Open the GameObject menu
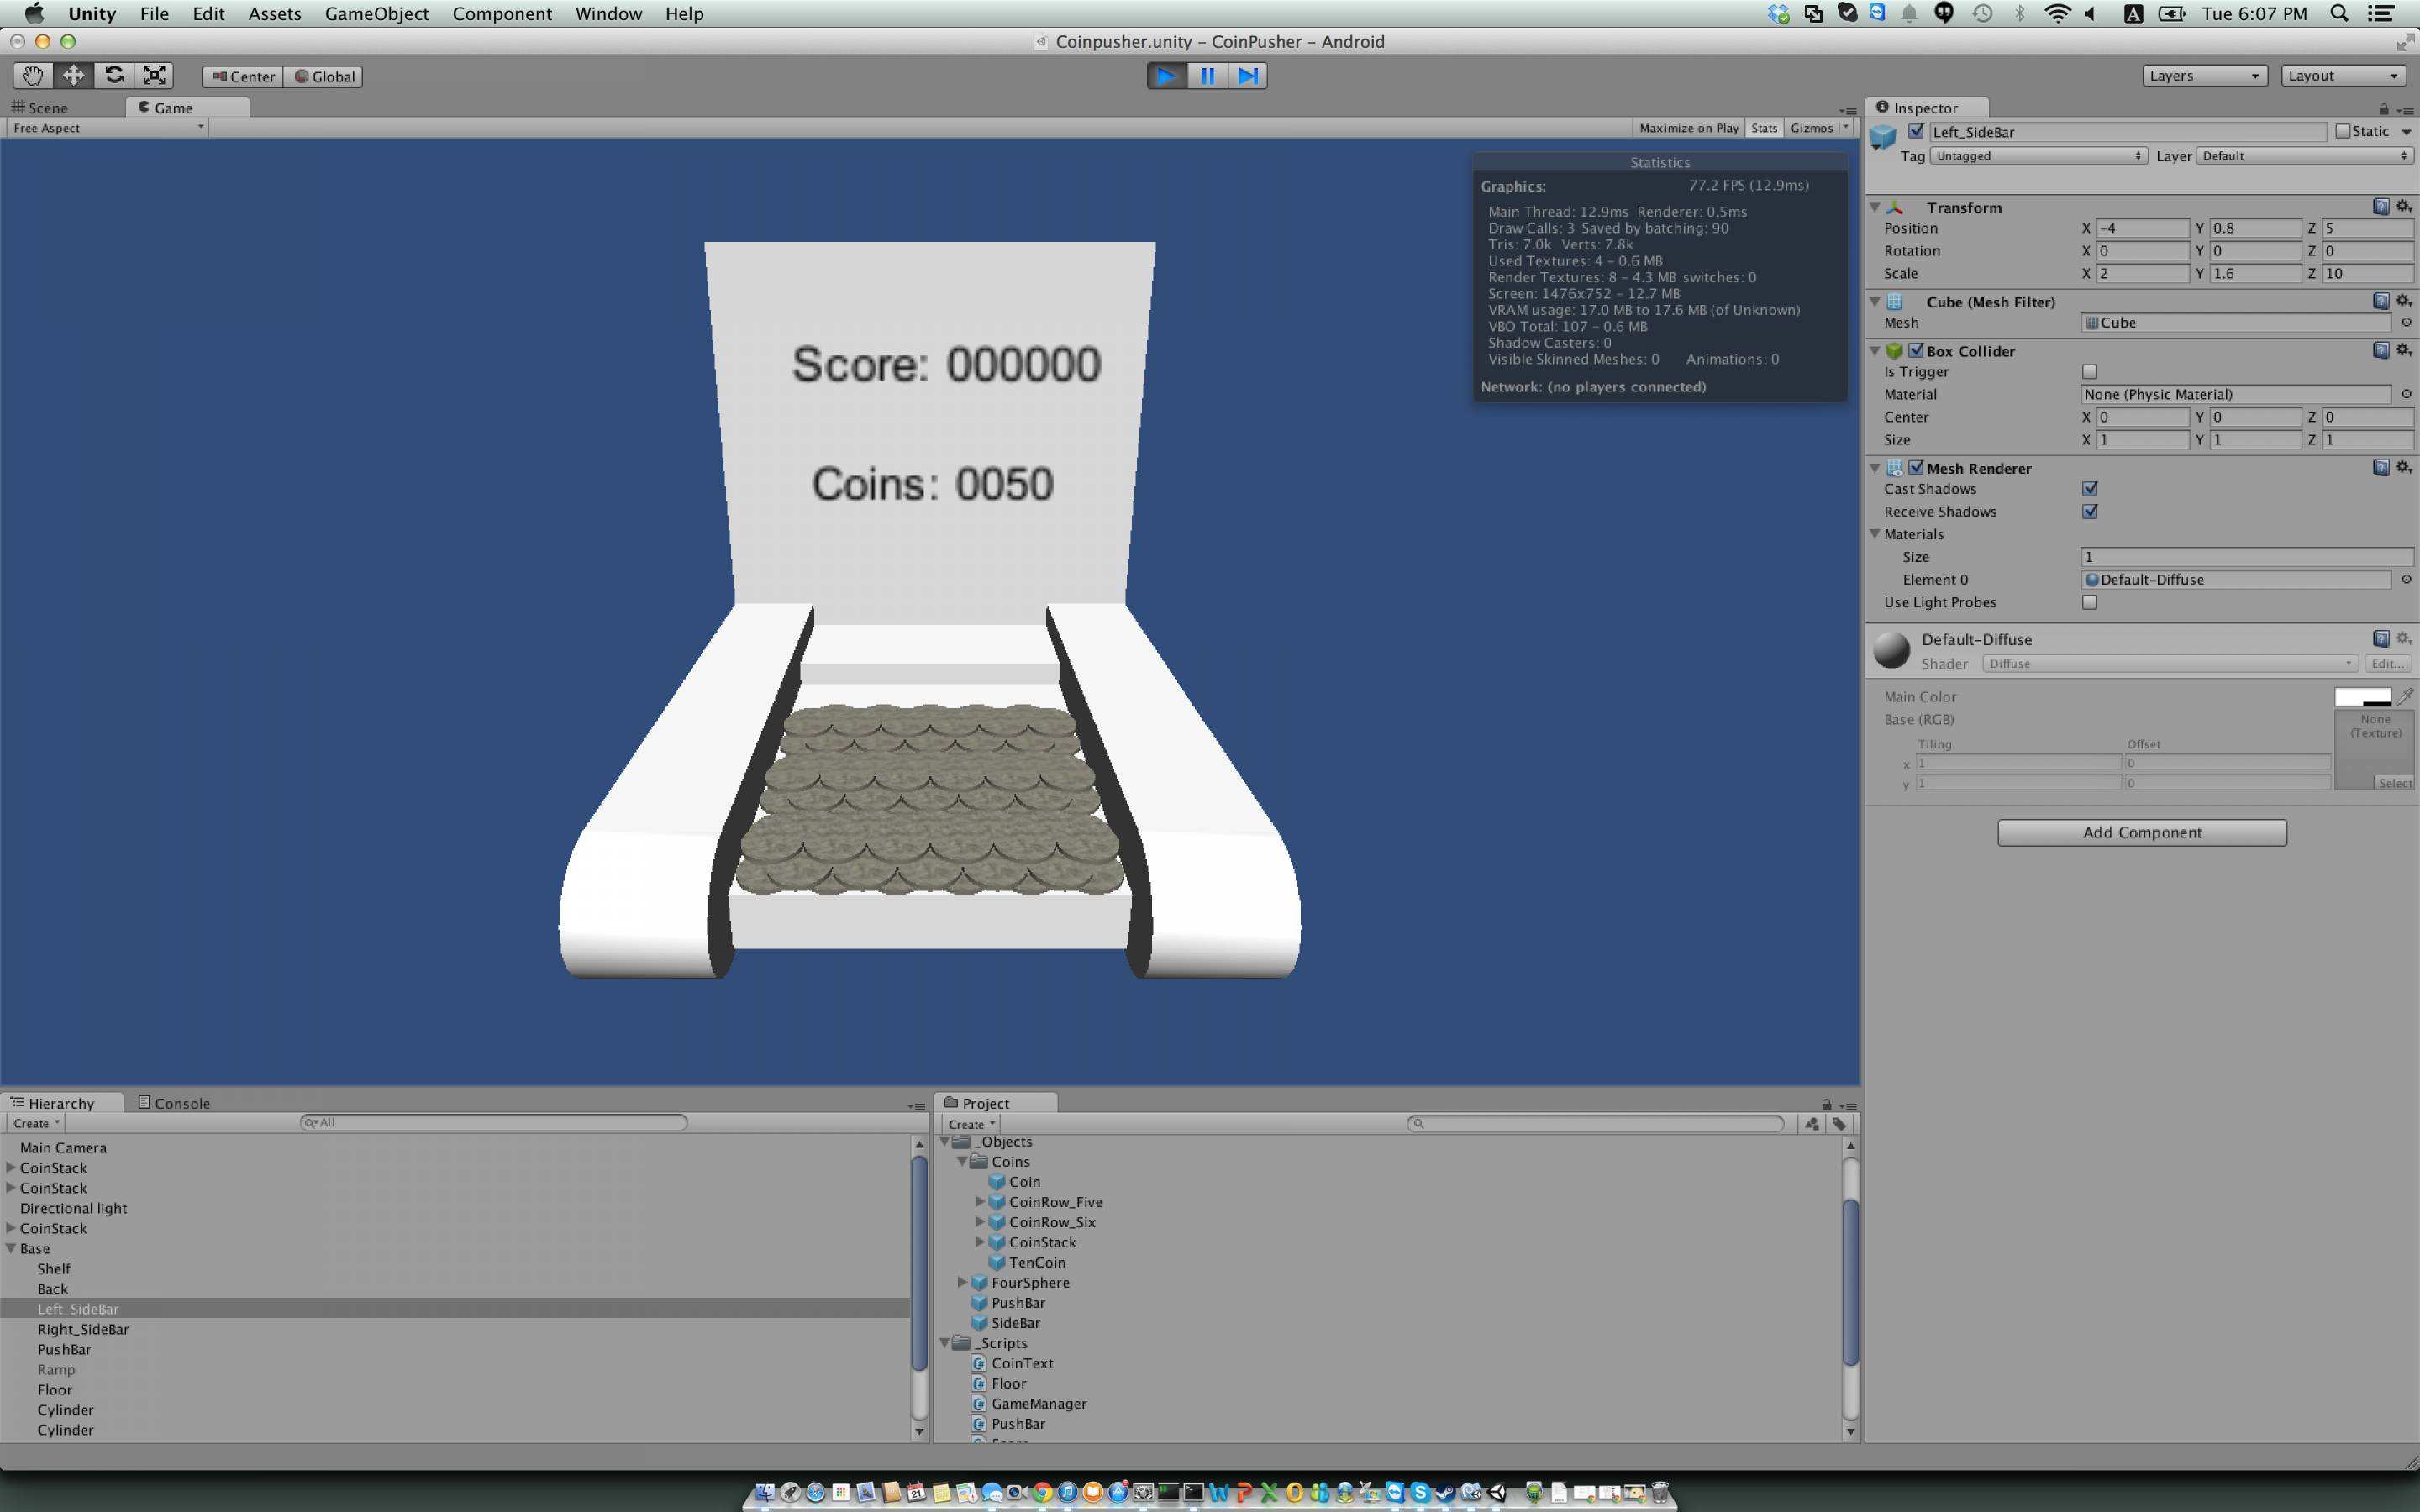The height and width of the screenshot is (1512, 2420). 376,14
